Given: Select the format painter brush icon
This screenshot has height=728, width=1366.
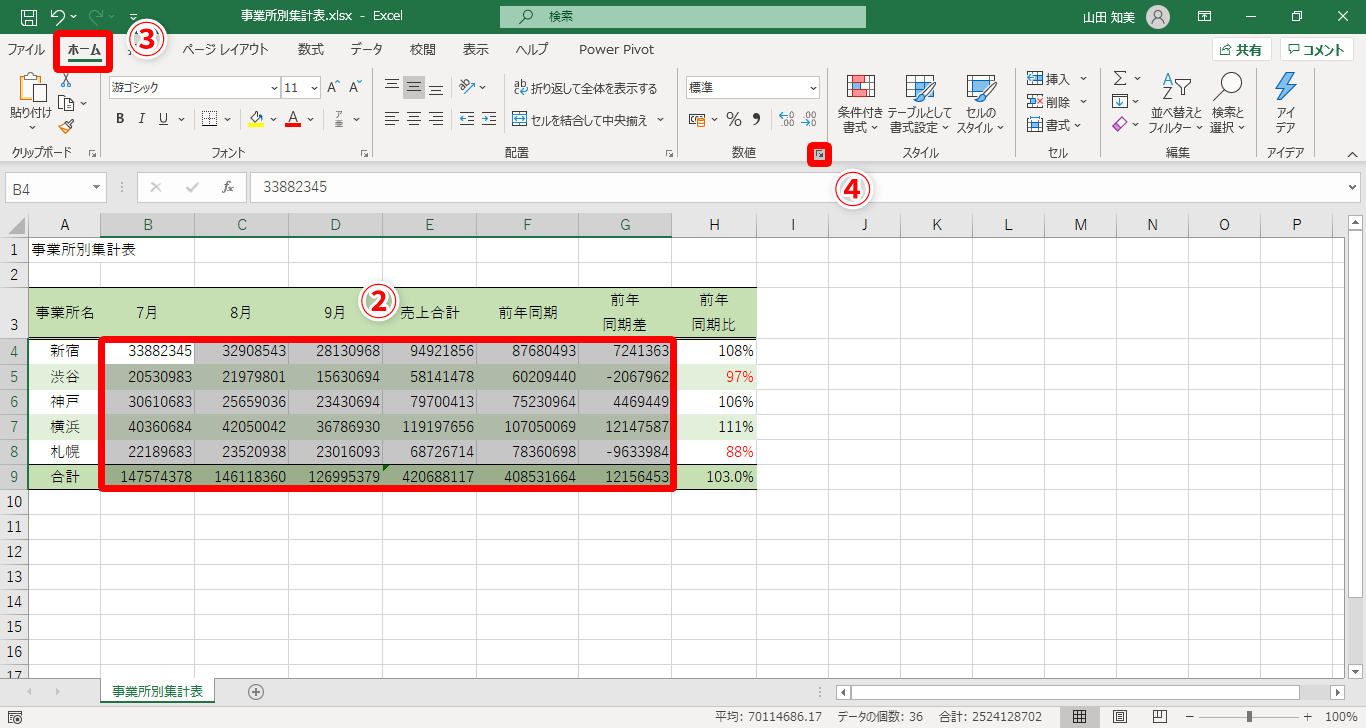Looking at the screenshot, I should pos(66,126).
